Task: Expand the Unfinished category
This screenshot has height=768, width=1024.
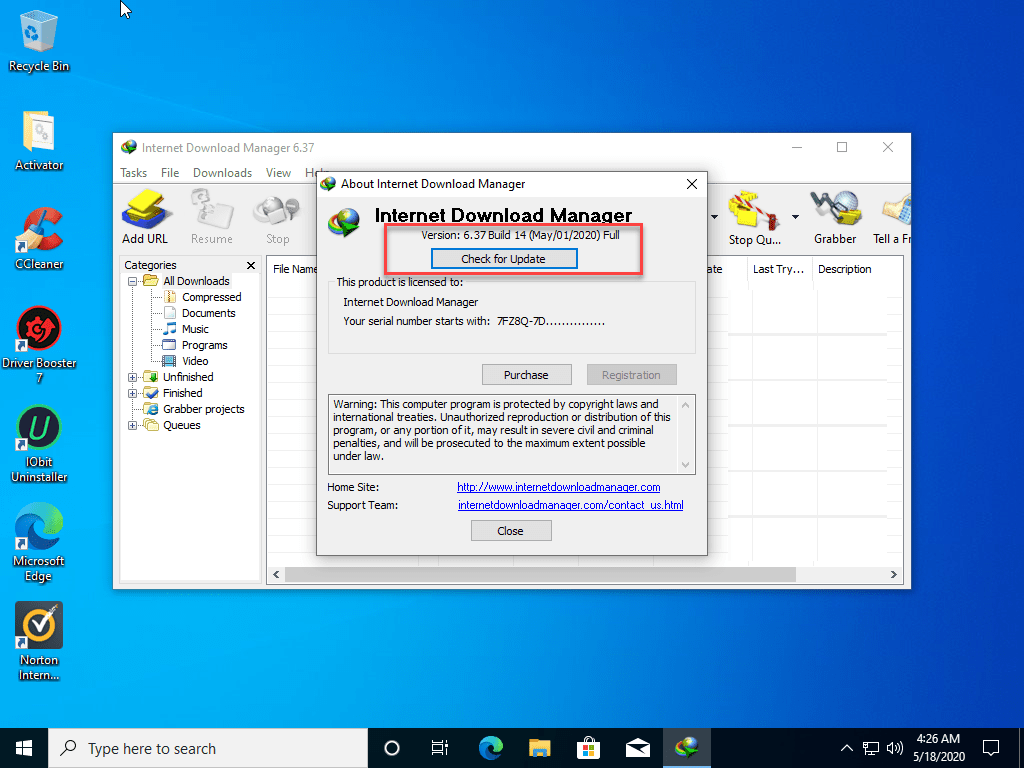Action: pyautogui.click(x=133, y=377)
